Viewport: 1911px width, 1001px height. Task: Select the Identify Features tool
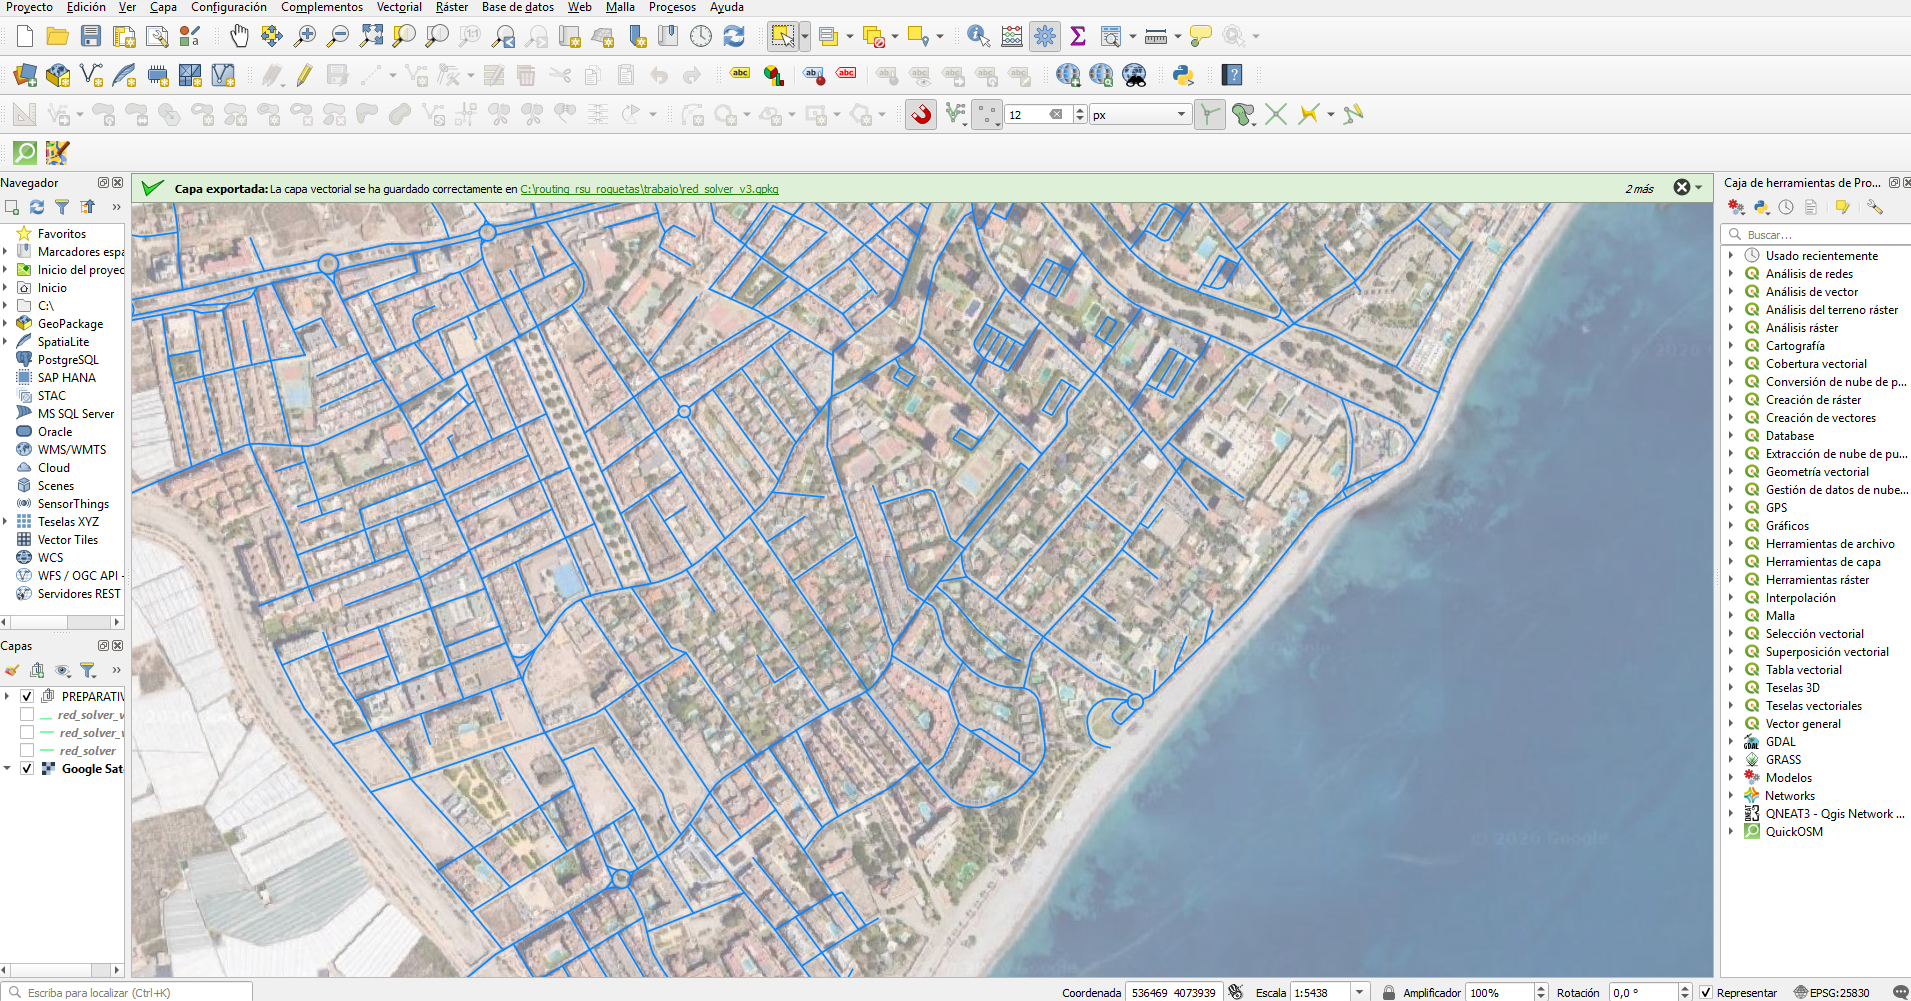click(x=978, y=37)
